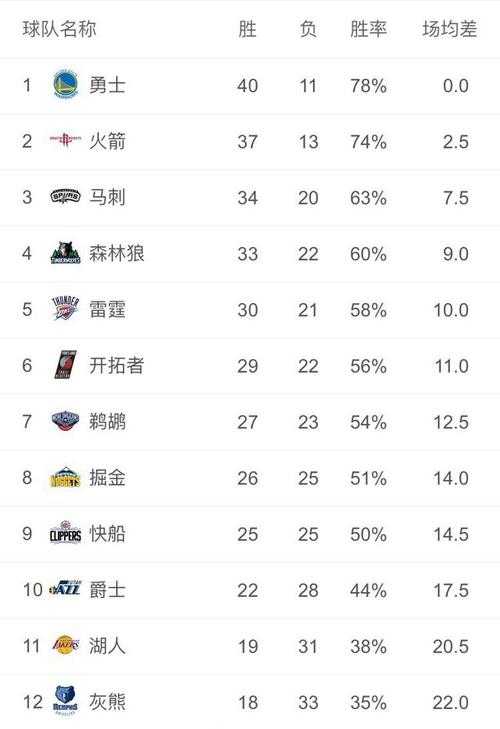Click the Timberwolves team logo
500x729 pixels.
coord(66,253)
